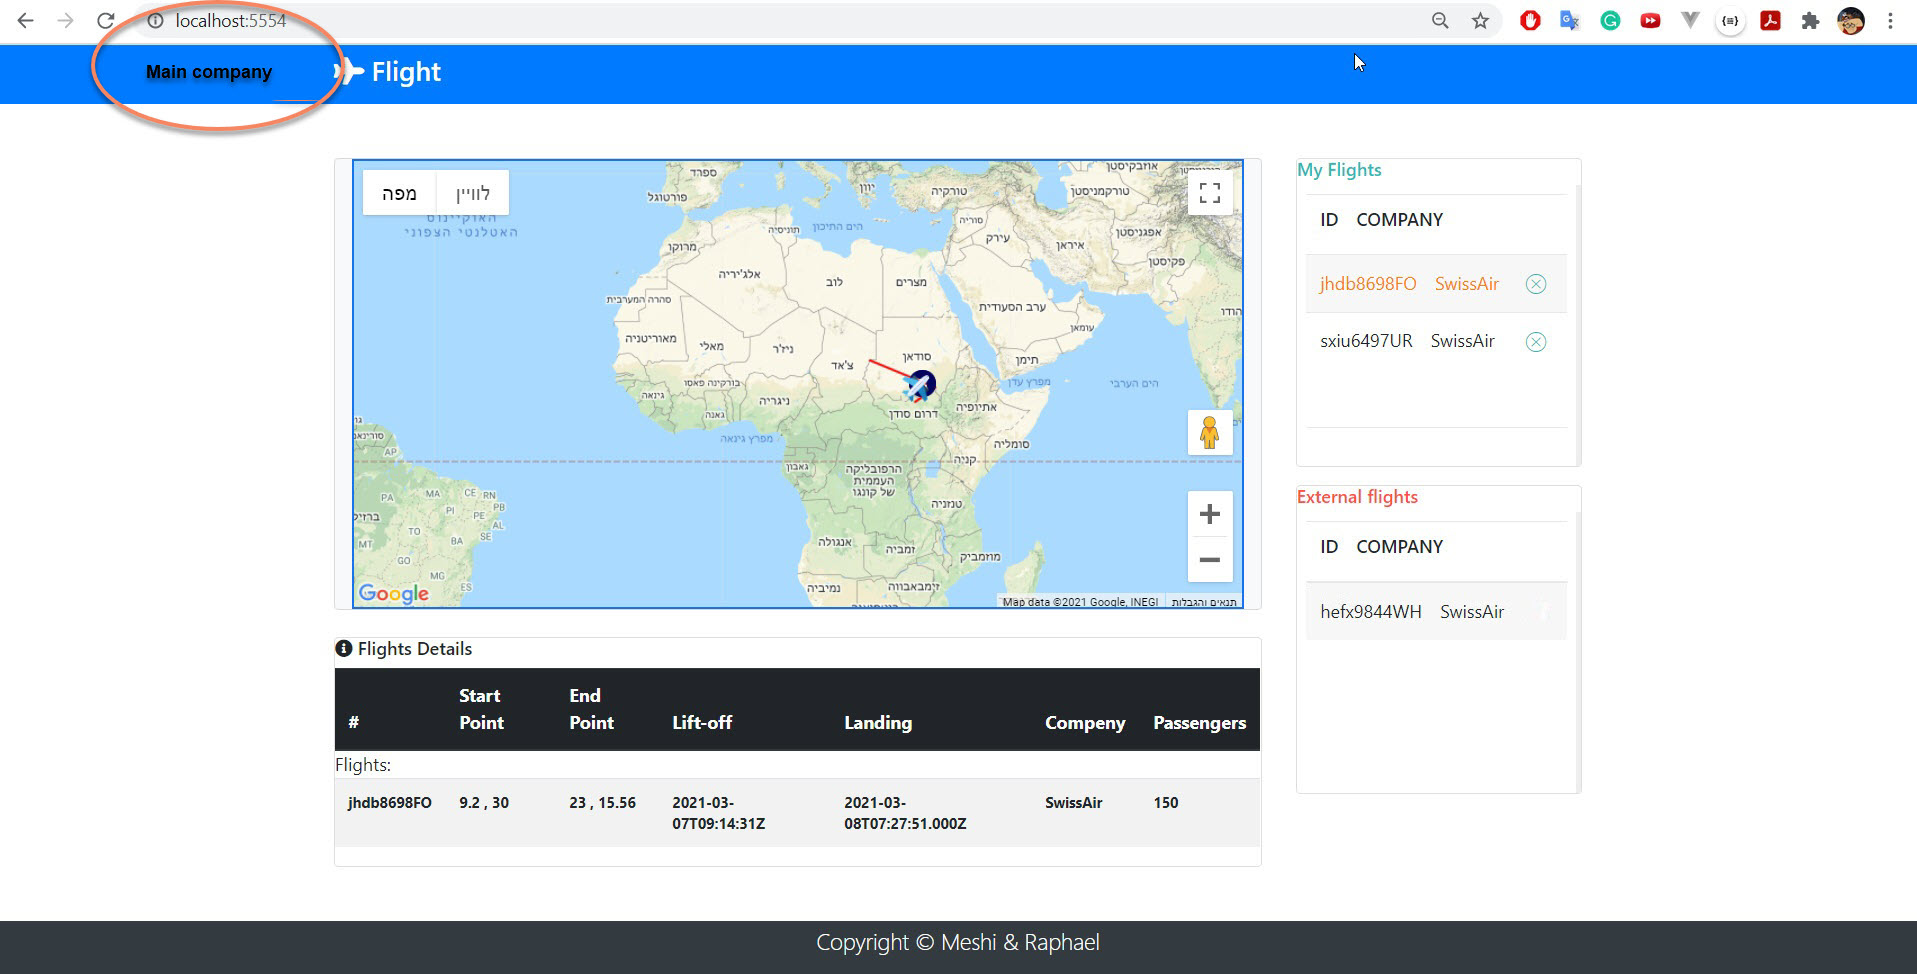Click the info icon beside Flights Details
The height and width of the screenshot is (974, 1917).
[344, 648]
